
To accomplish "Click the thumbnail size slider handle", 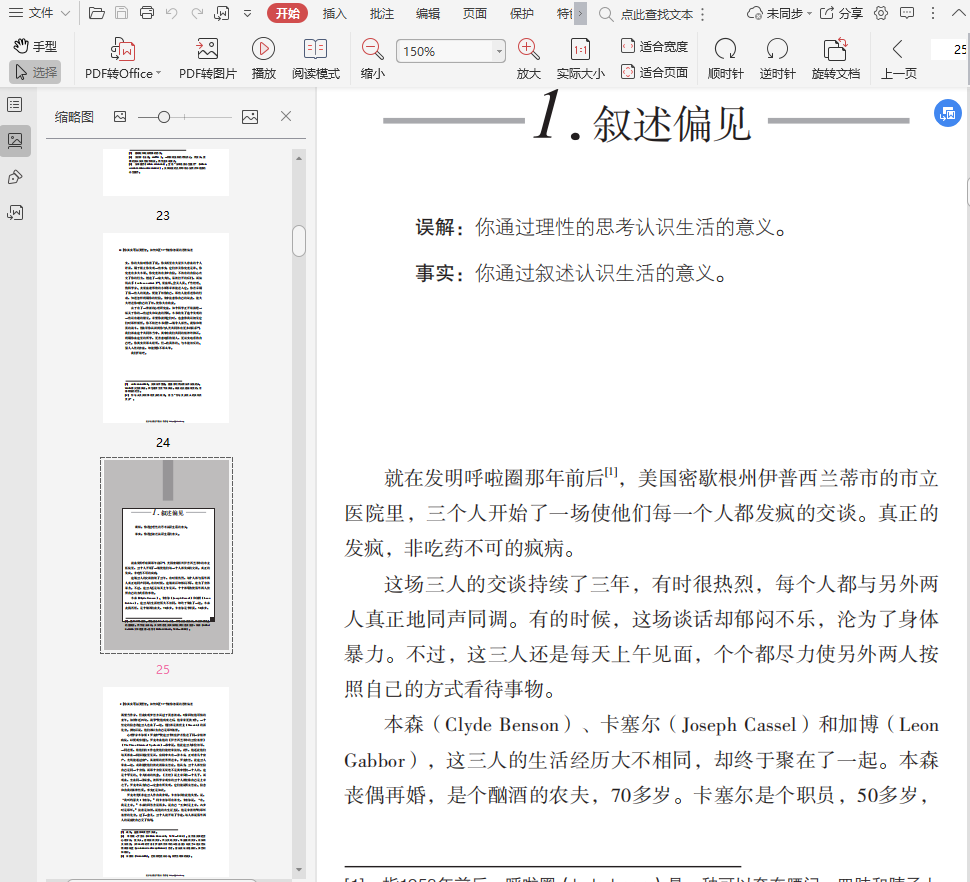I will tap(163, 117).
